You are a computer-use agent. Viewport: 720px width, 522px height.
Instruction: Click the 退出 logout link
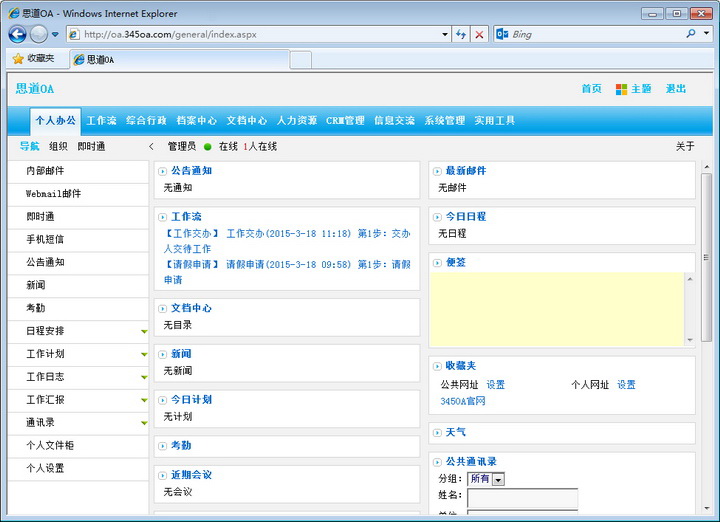pyautogui.click(x=676, y=89)
